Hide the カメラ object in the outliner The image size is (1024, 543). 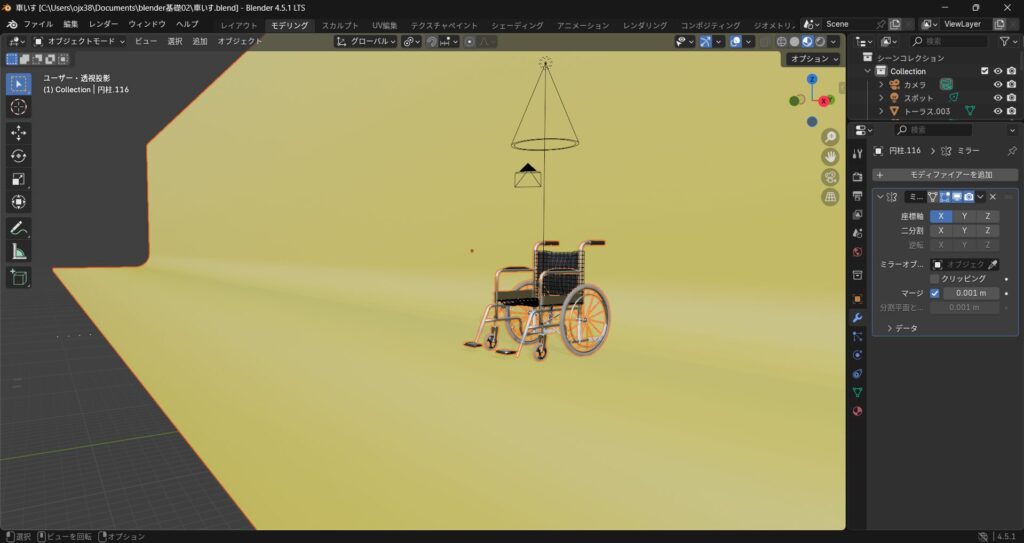tap(997, 85)
